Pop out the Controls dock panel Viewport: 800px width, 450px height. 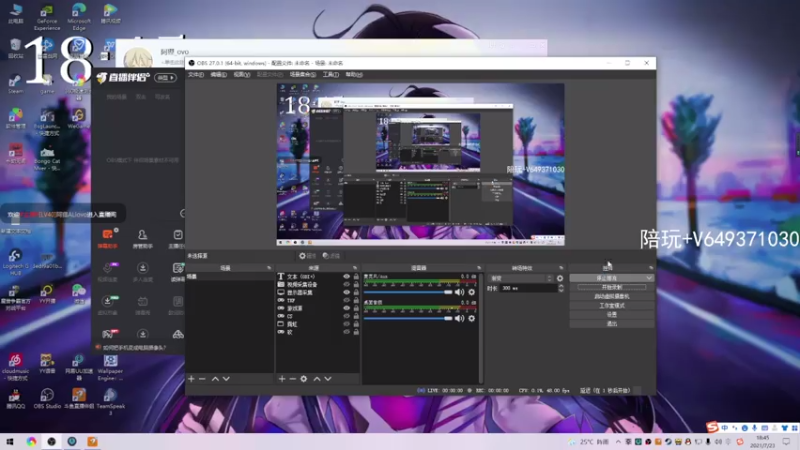click(x=651, y=268)
